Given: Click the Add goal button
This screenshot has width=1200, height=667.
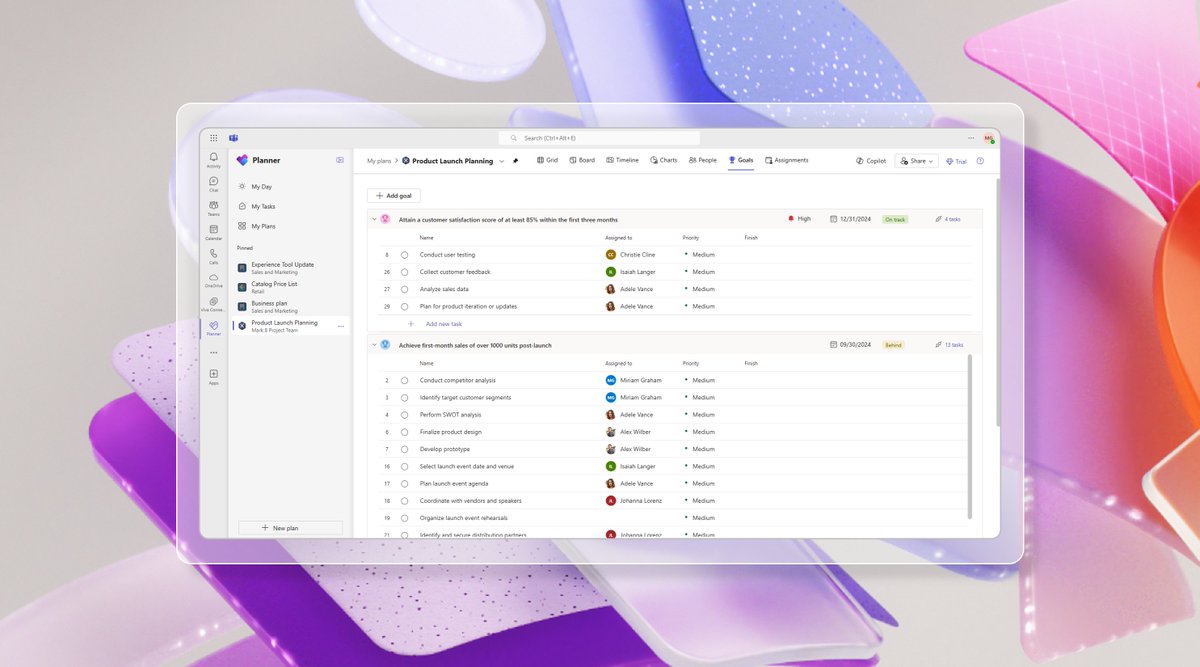Looking at the screenshot, I should coord(393,195).
